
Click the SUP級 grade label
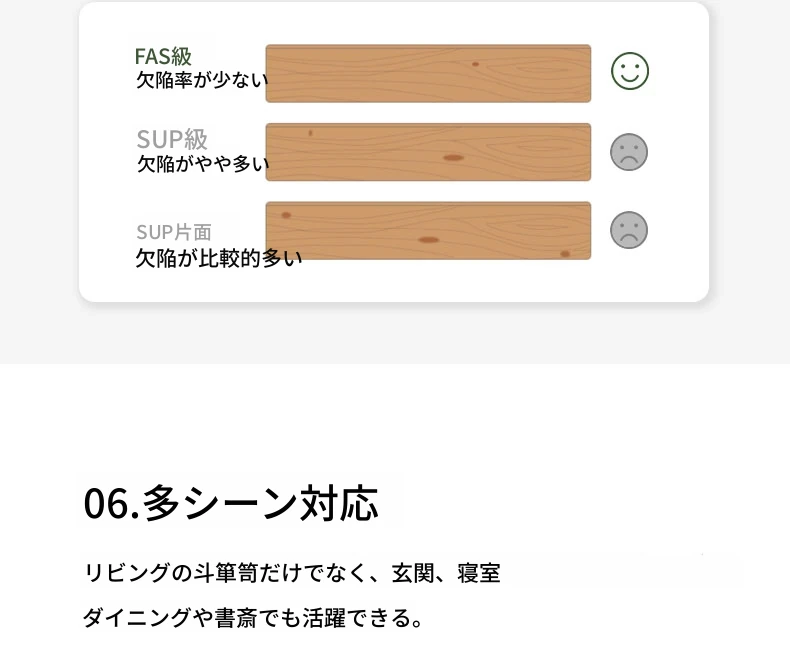click(172, 139)
